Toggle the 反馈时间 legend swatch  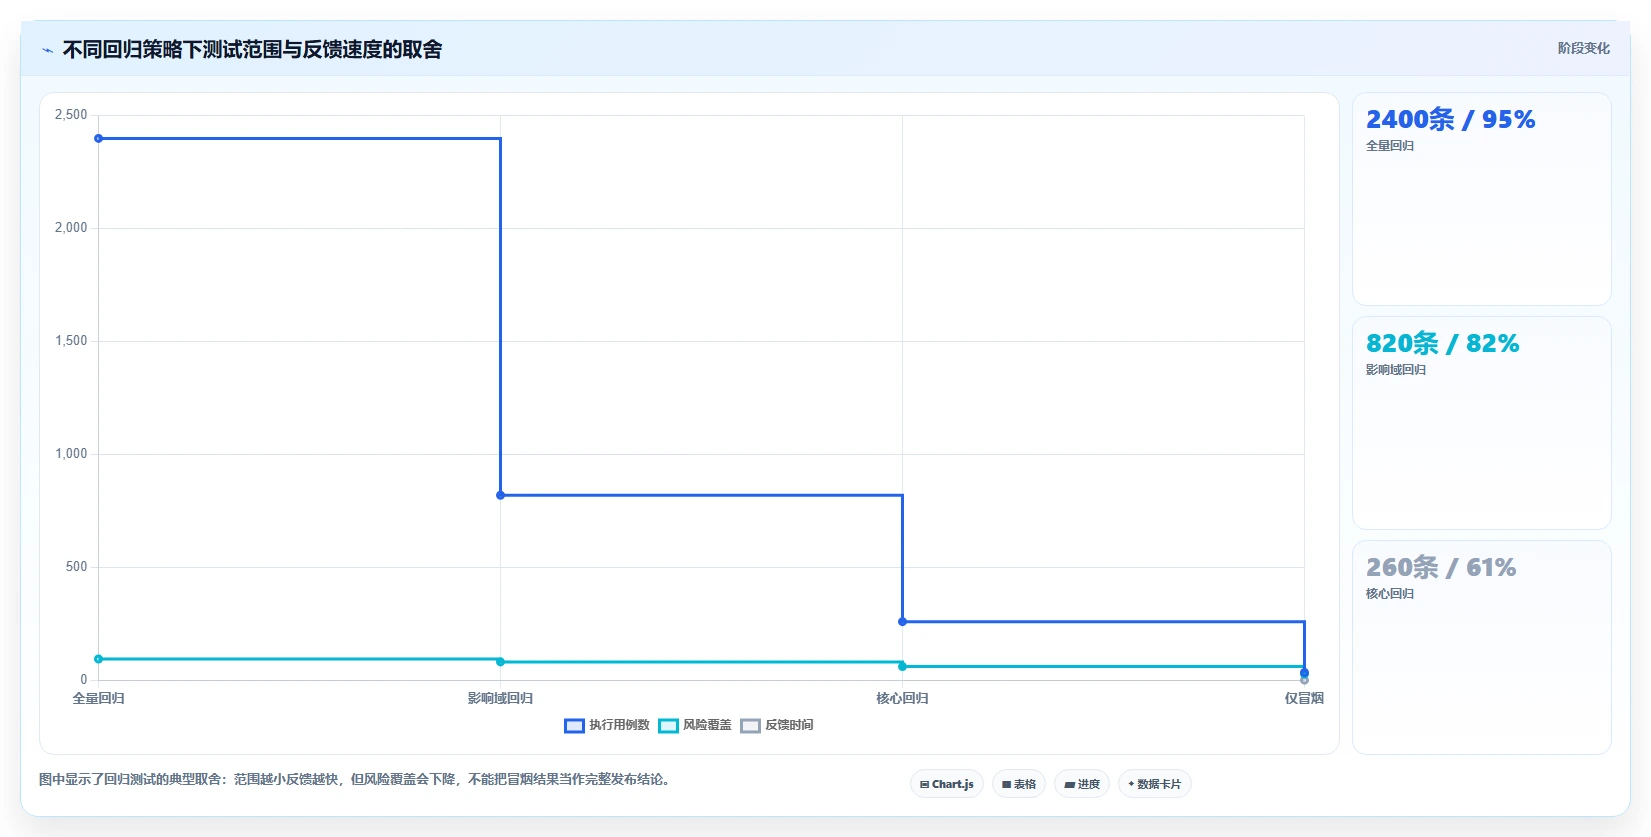pyautogui.click(x=750, y=726)
